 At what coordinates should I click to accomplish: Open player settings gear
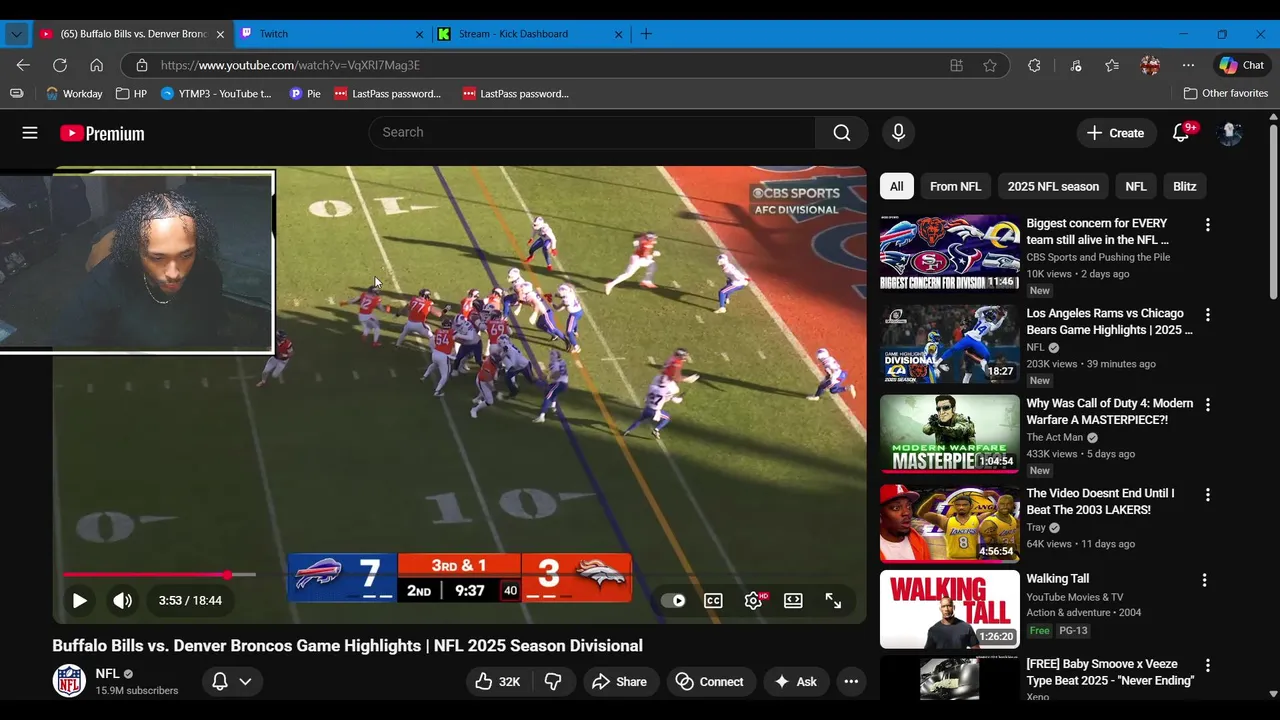[x=754, y=601]
